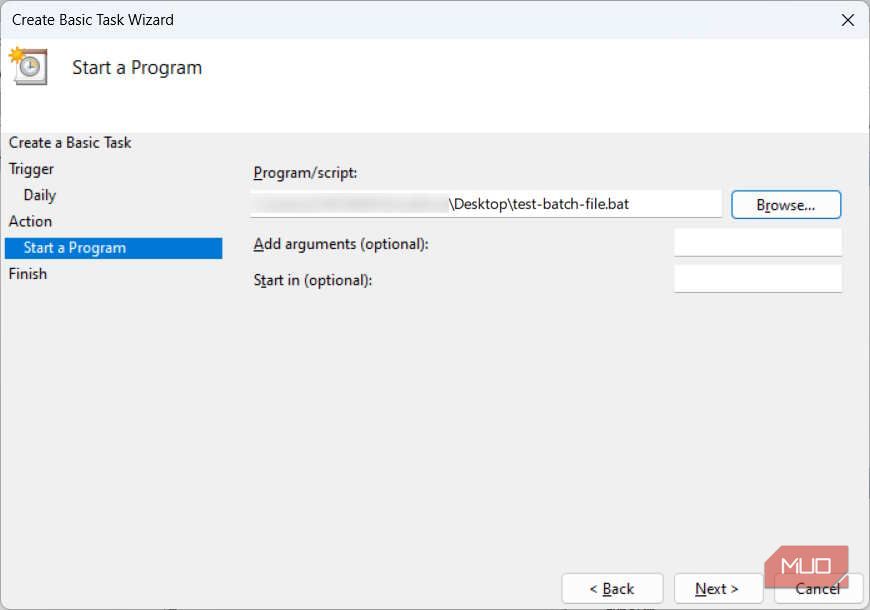
Task: Open the Browse dialog for selecting a program
Action: tap(785, 204)
